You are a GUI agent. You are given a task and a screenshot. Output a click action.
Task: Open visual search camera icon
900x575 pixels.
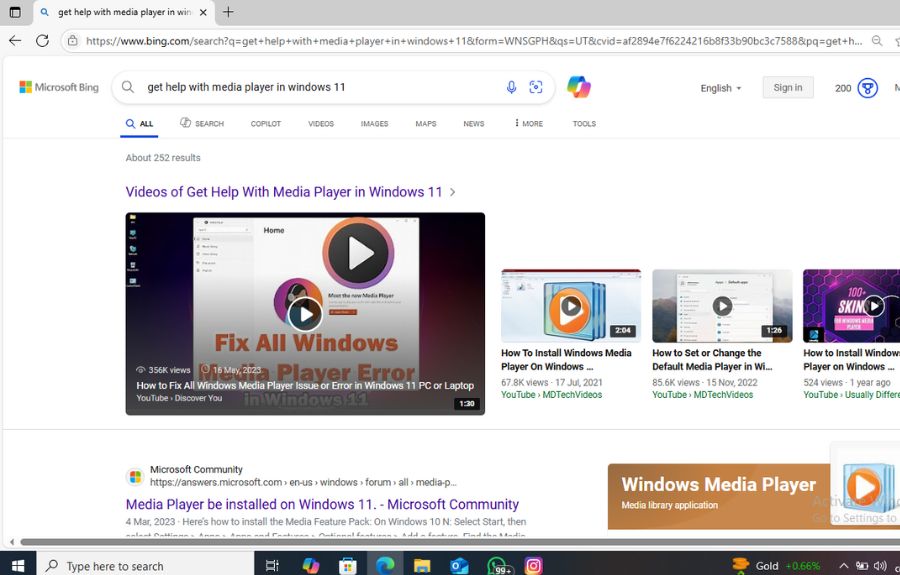536,87
